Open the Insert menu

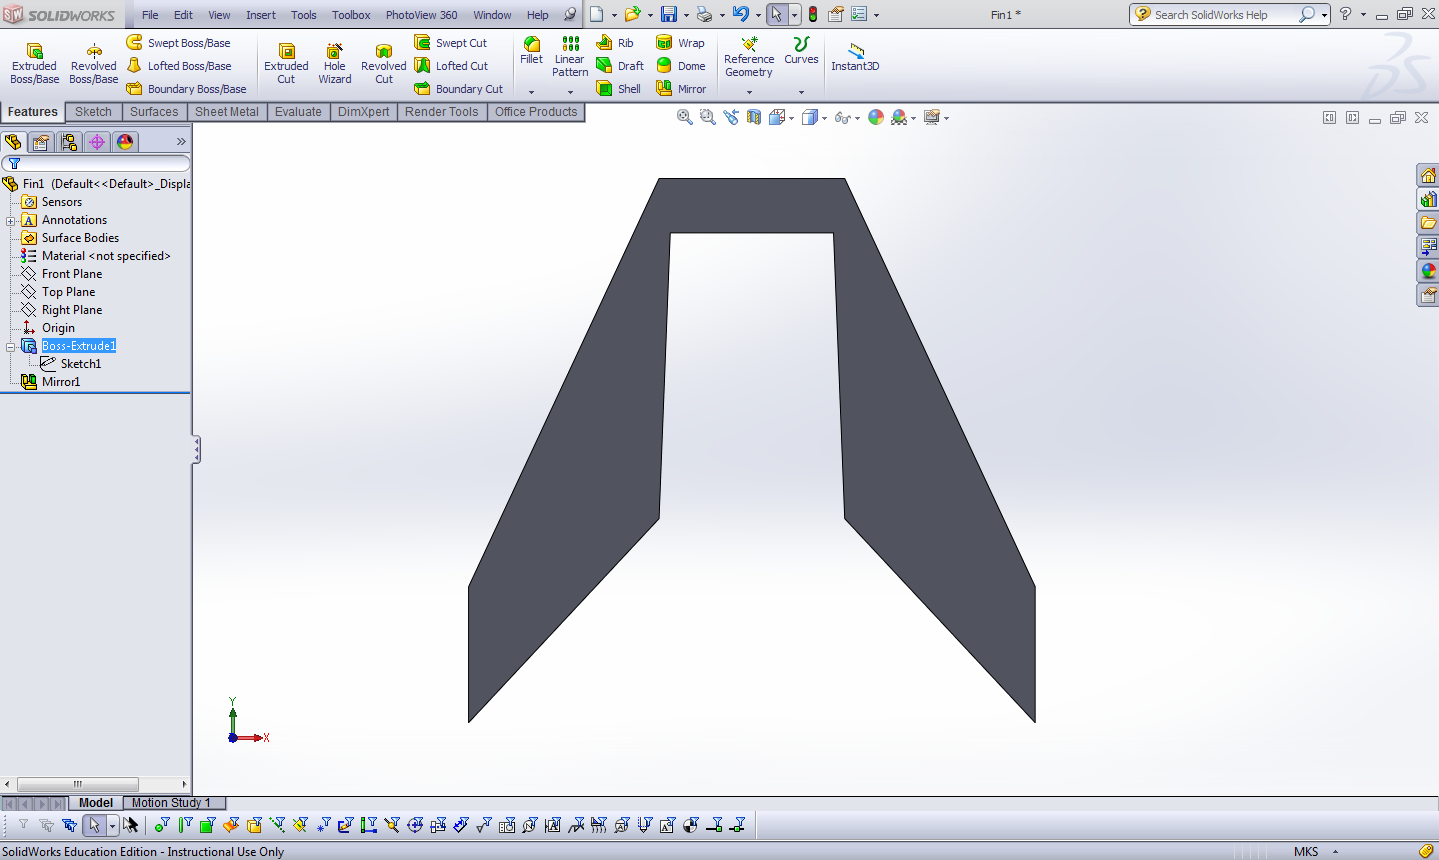click(x=261, y=15)
